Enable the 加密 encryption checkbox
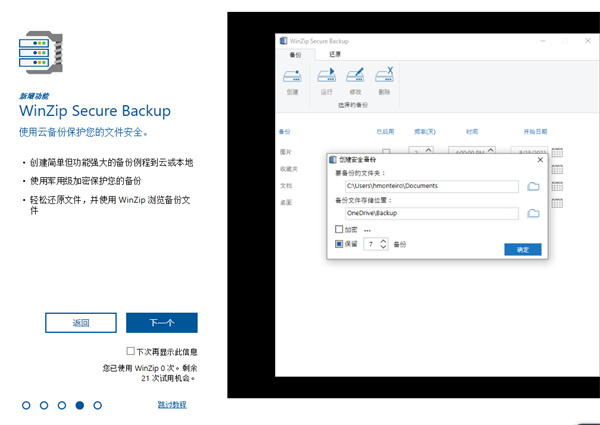 click(339, 230)
